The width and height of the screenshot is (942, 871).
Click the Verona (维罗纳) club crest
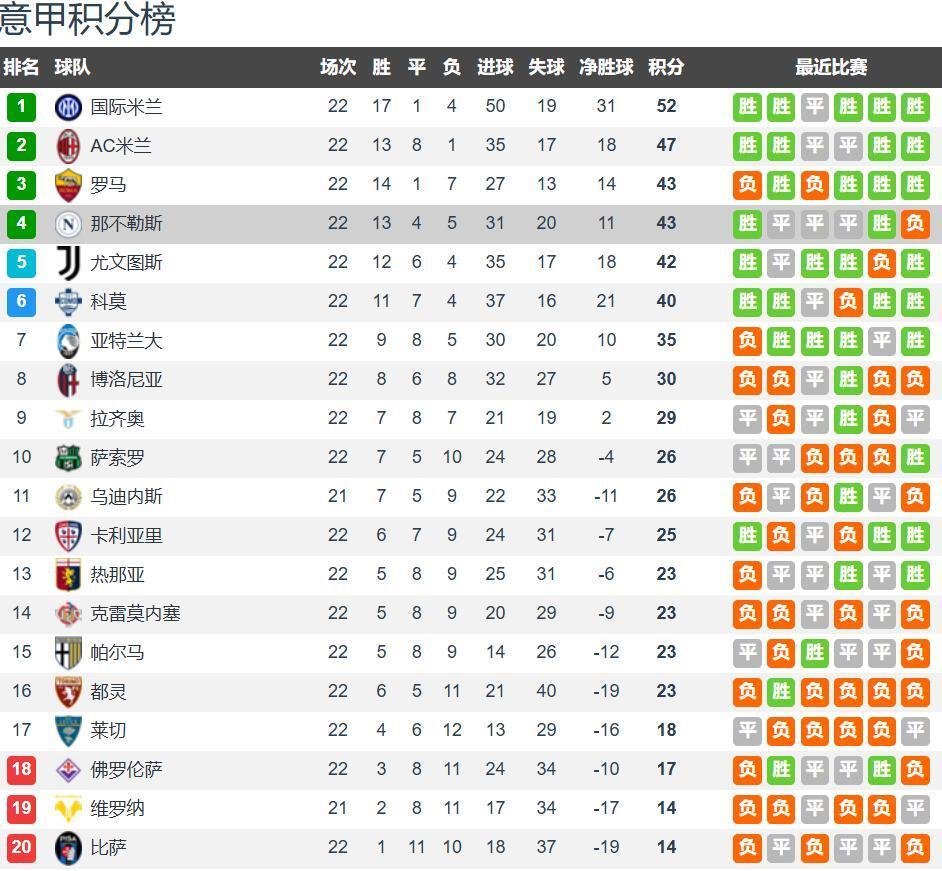(68, 809)
